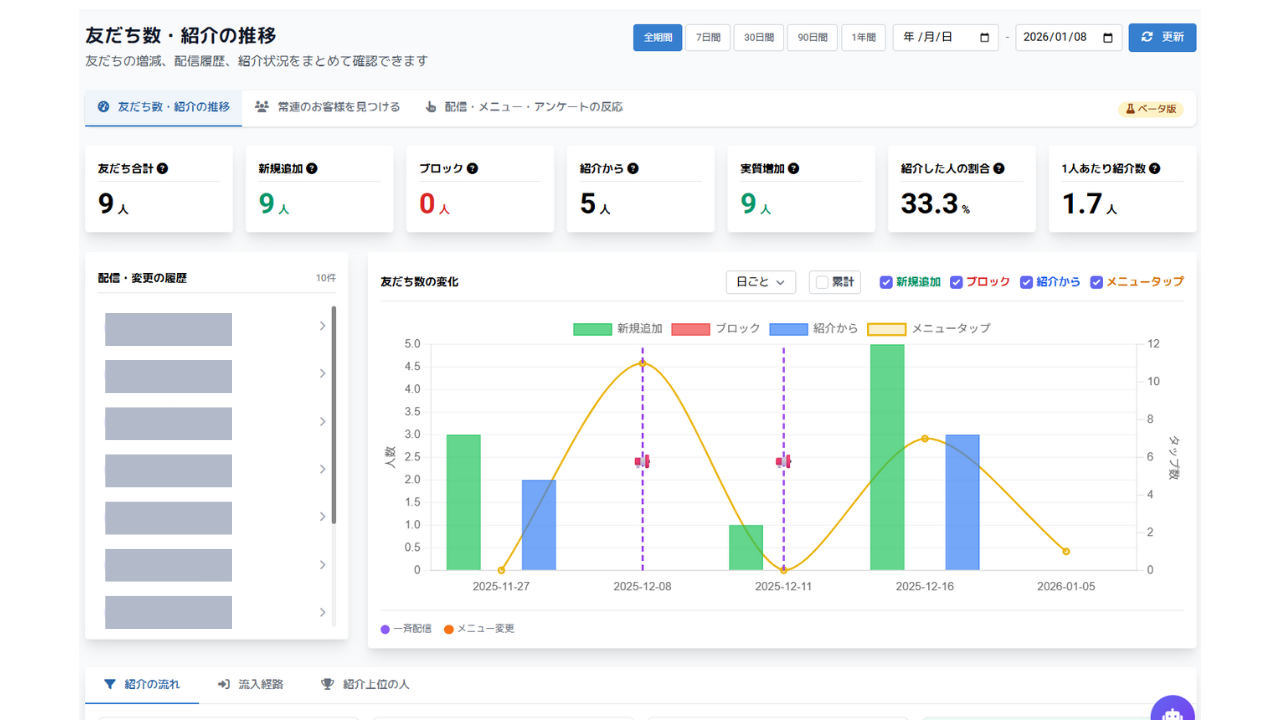Select the 30日間 range button
The height and width of the screenshot is (720, 1280).
point(758,38)
